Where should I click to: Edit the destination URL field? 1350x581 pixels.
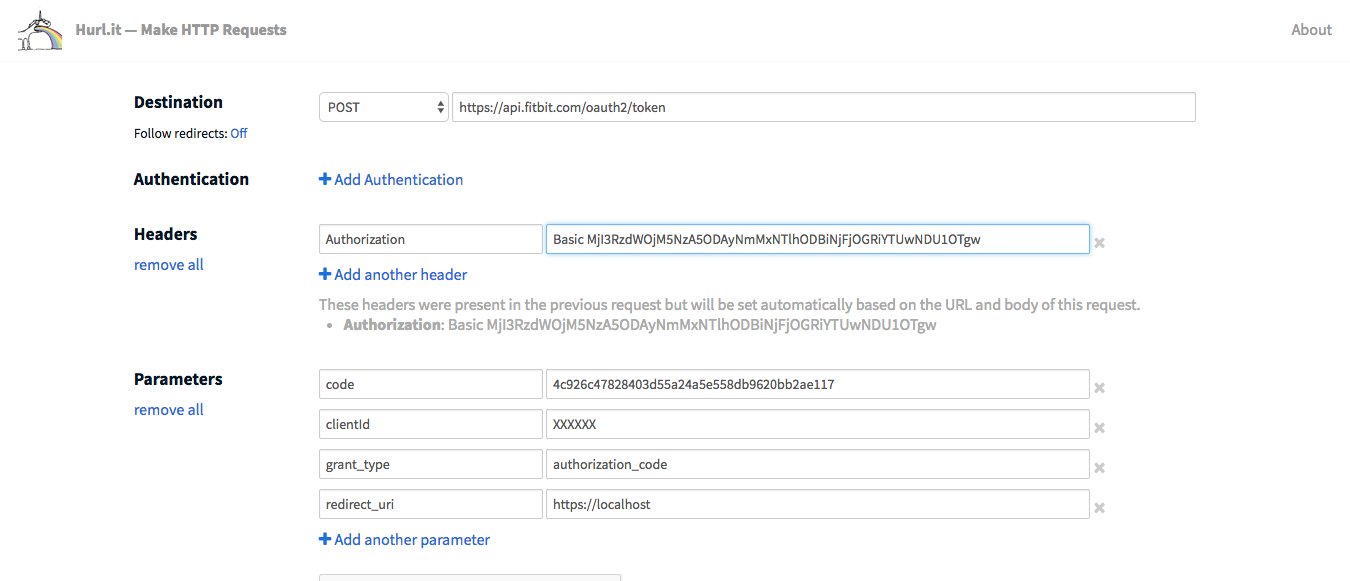pos(824,107)
